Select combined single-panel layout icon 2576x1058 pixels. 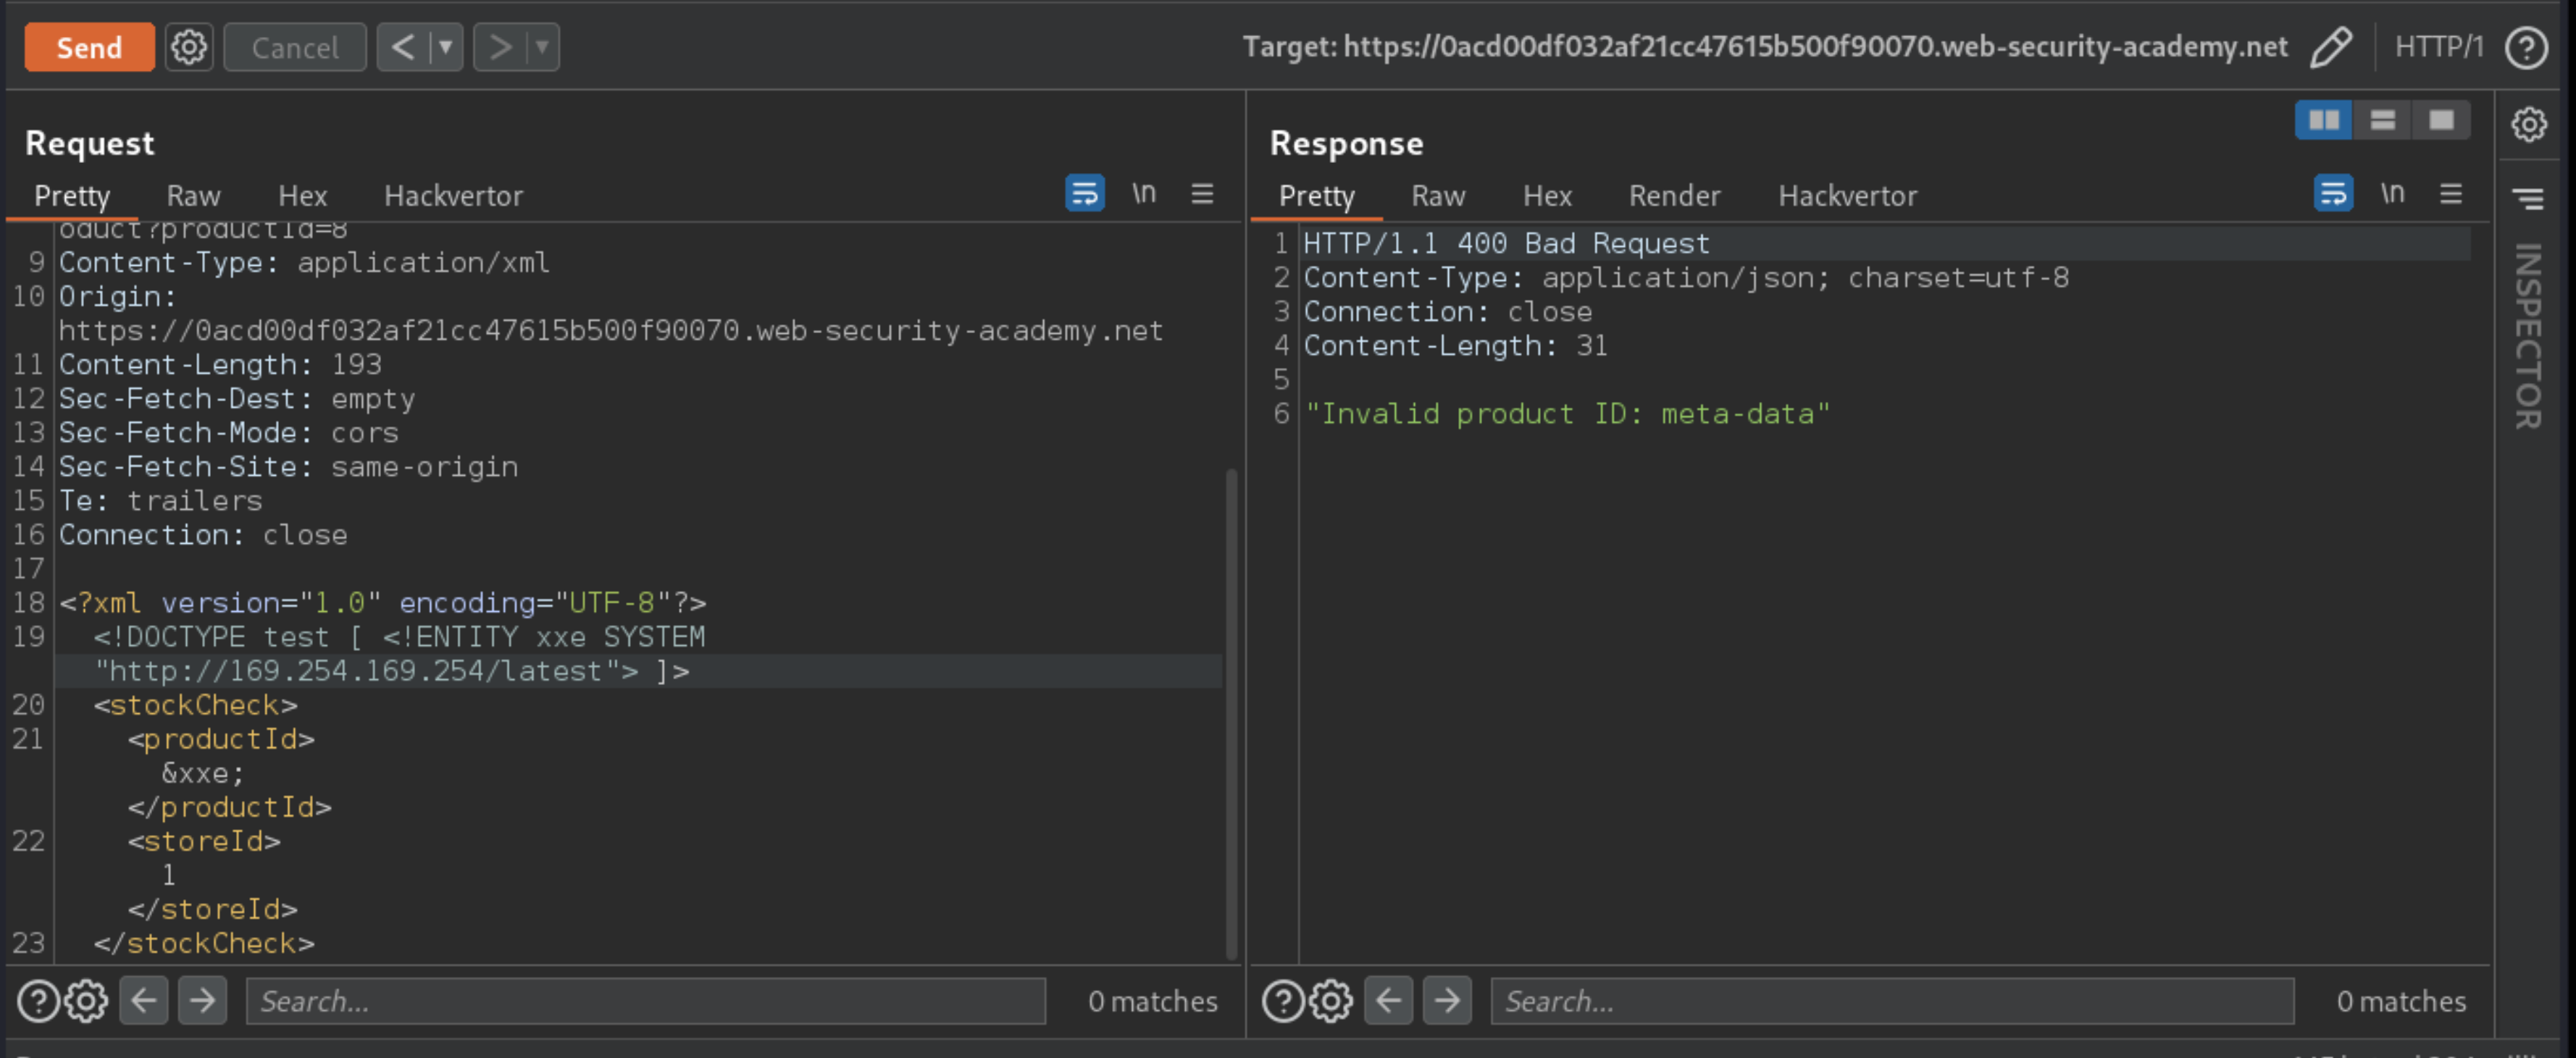click(x=2441, y=121)
